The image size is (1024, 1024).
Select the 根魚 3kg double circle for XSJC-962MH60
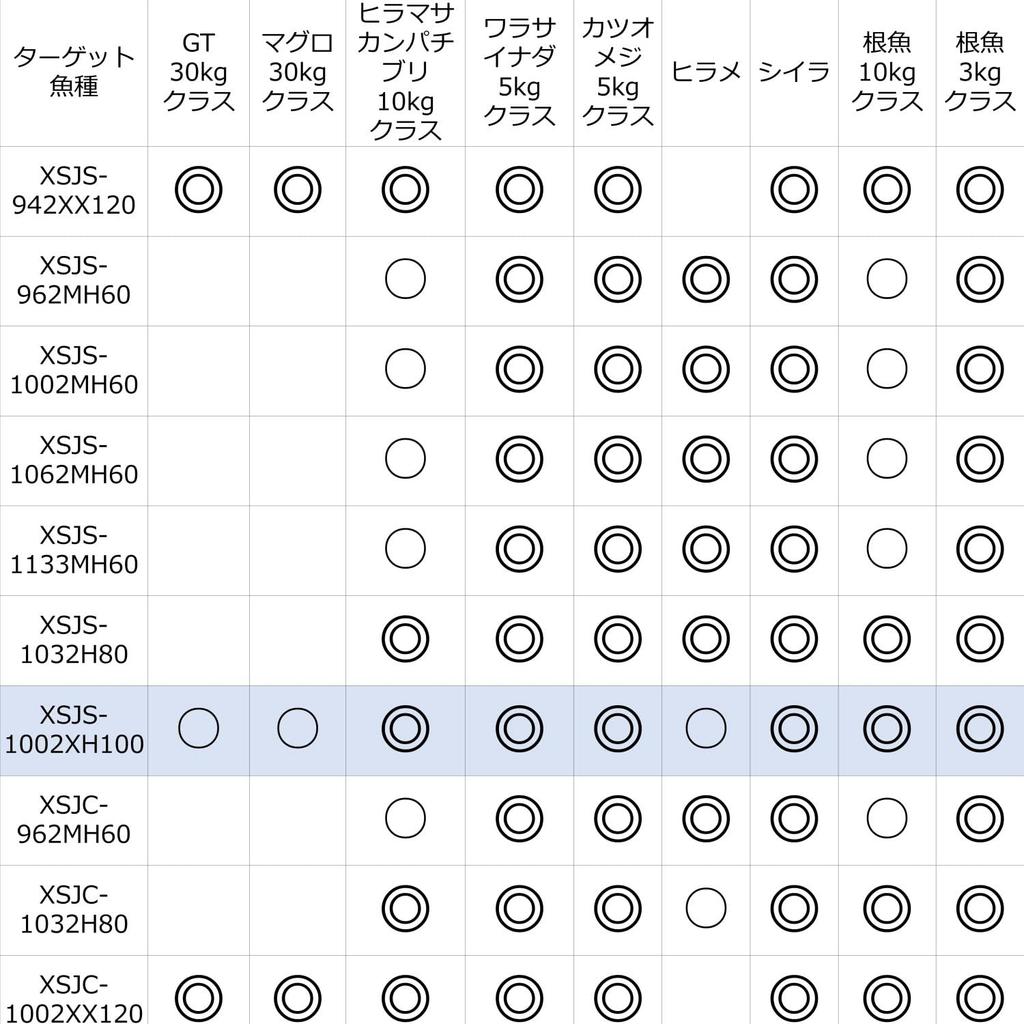click(x=979, y=819)
